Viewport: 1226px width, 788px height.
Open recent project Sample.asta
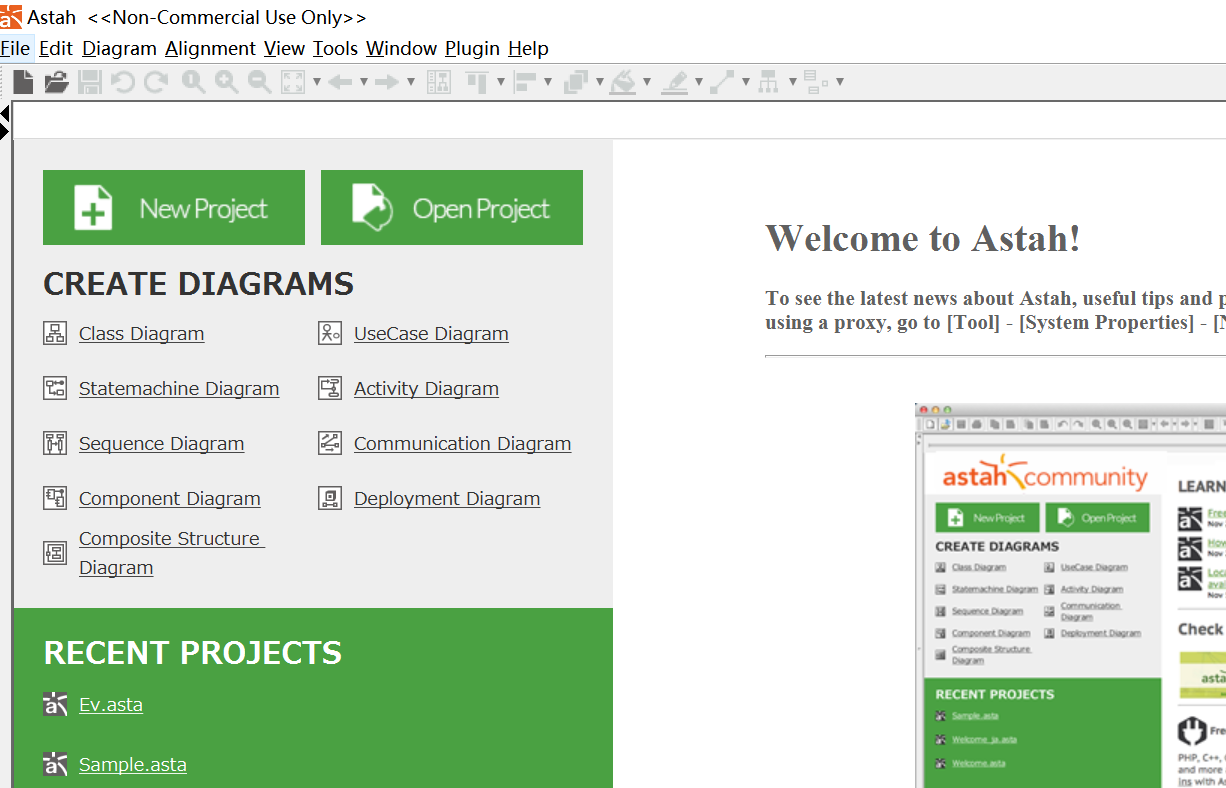(133, 765)
